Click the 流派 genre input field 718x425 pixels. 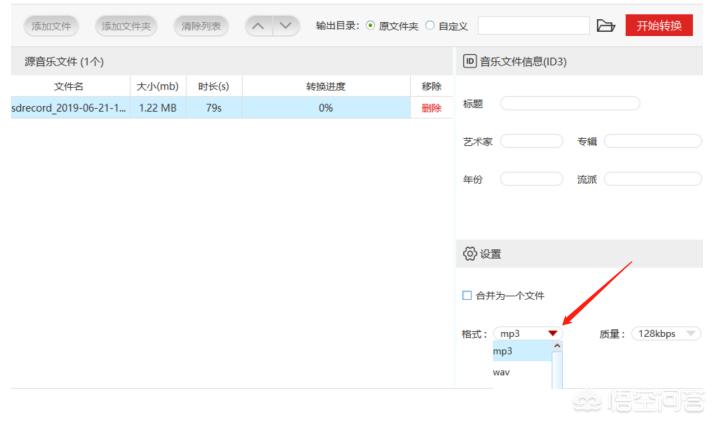(653, 179)
